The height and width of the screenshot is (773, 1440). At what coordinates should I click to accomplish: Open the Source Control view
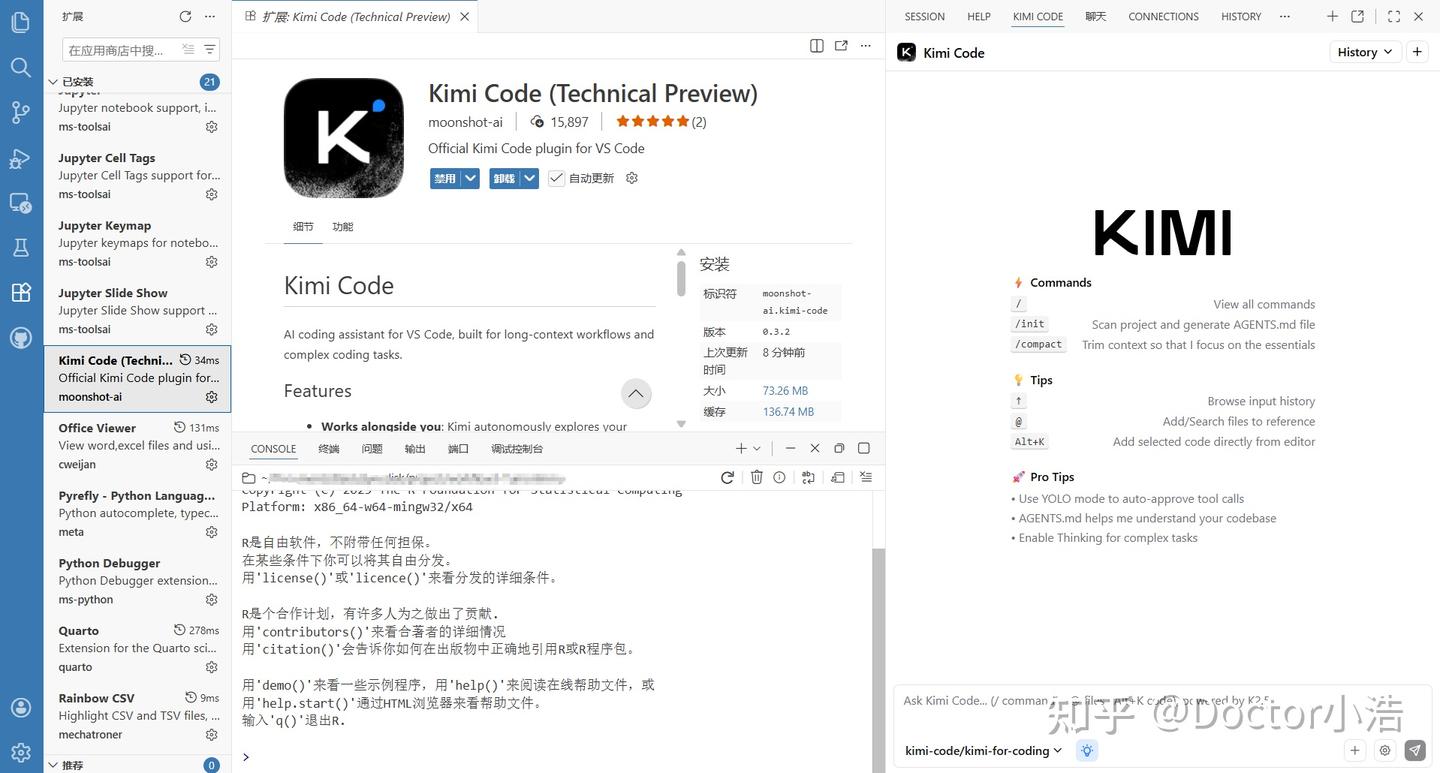(x=20, y=112)
